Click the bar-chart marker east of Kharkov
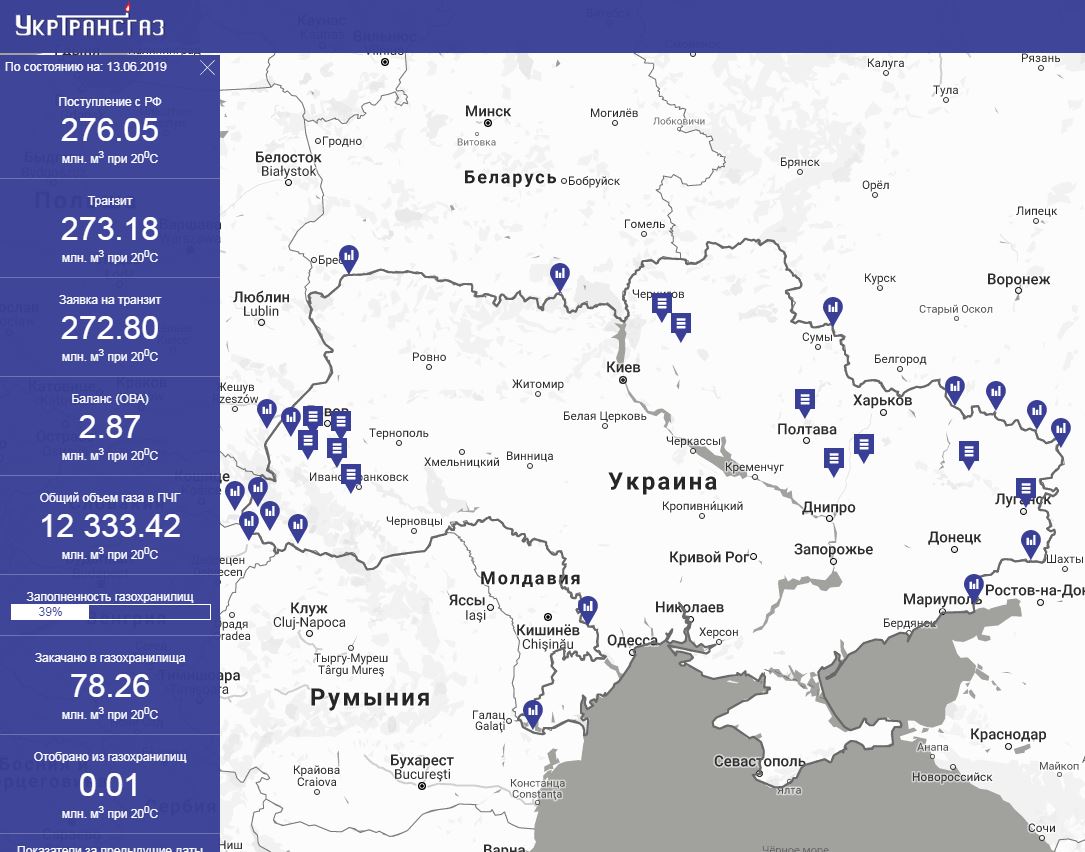The width and height of the screenshot is (1085, 852). point(954,390)
